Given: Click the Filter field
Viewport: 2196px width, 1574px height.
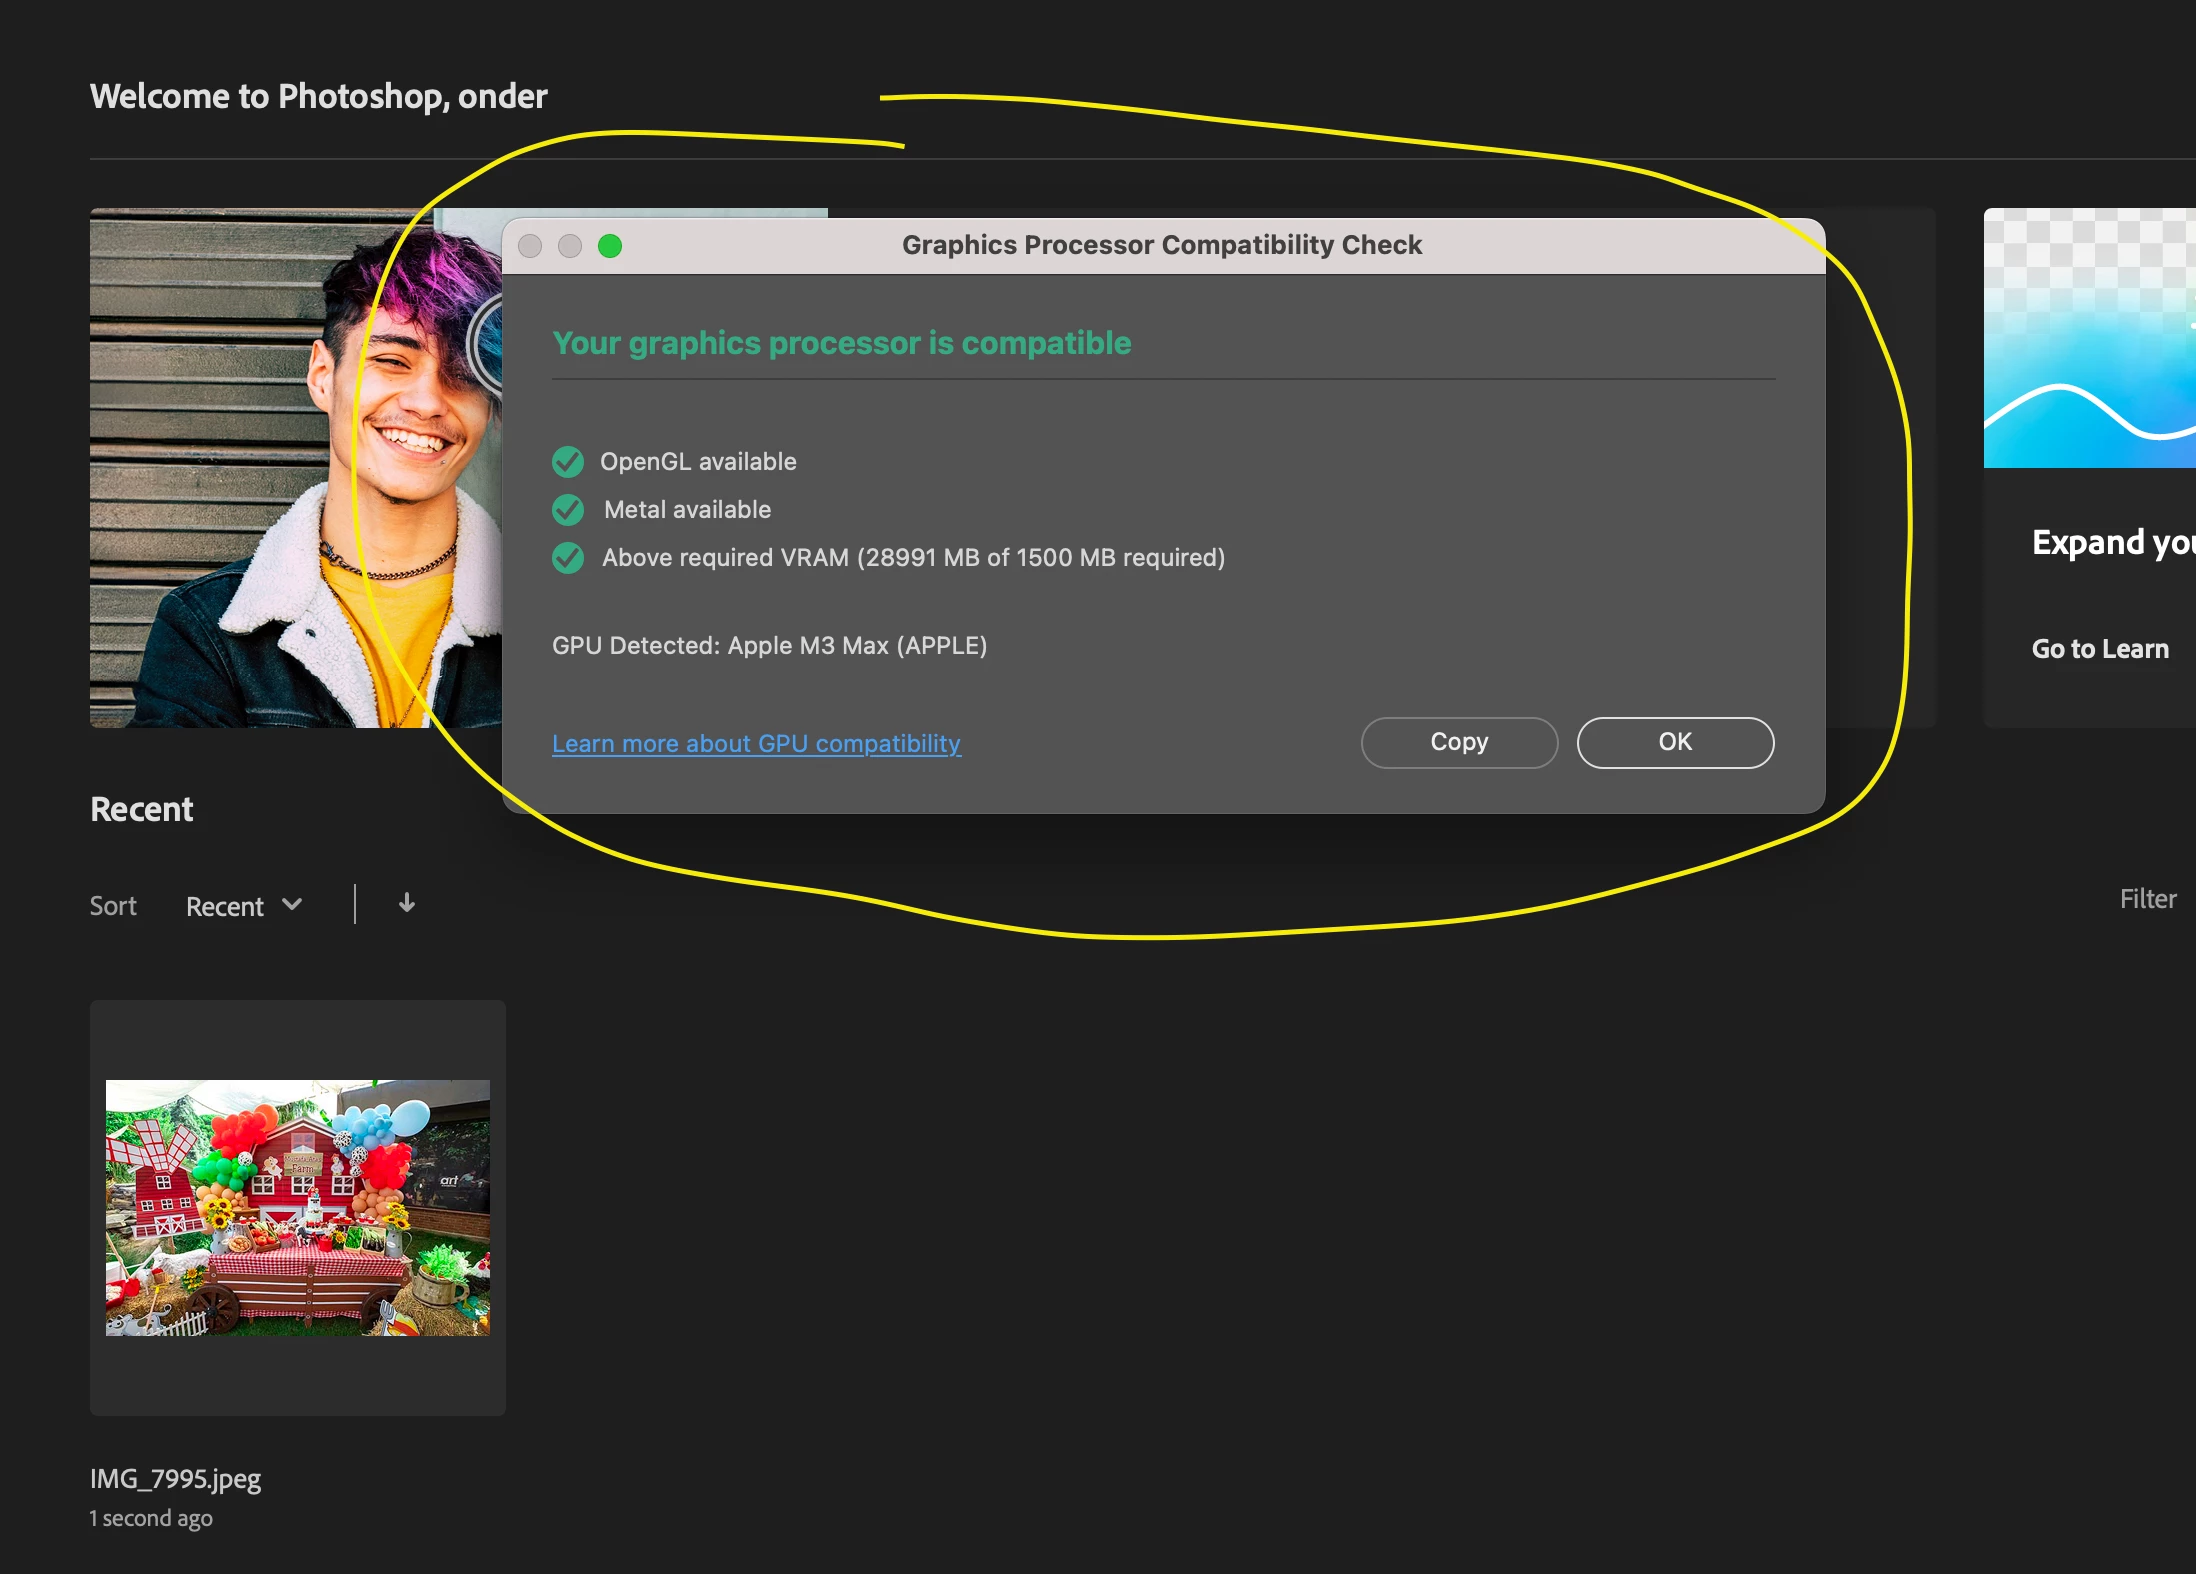Looking at the screenshot, I should pos(2147,899).
